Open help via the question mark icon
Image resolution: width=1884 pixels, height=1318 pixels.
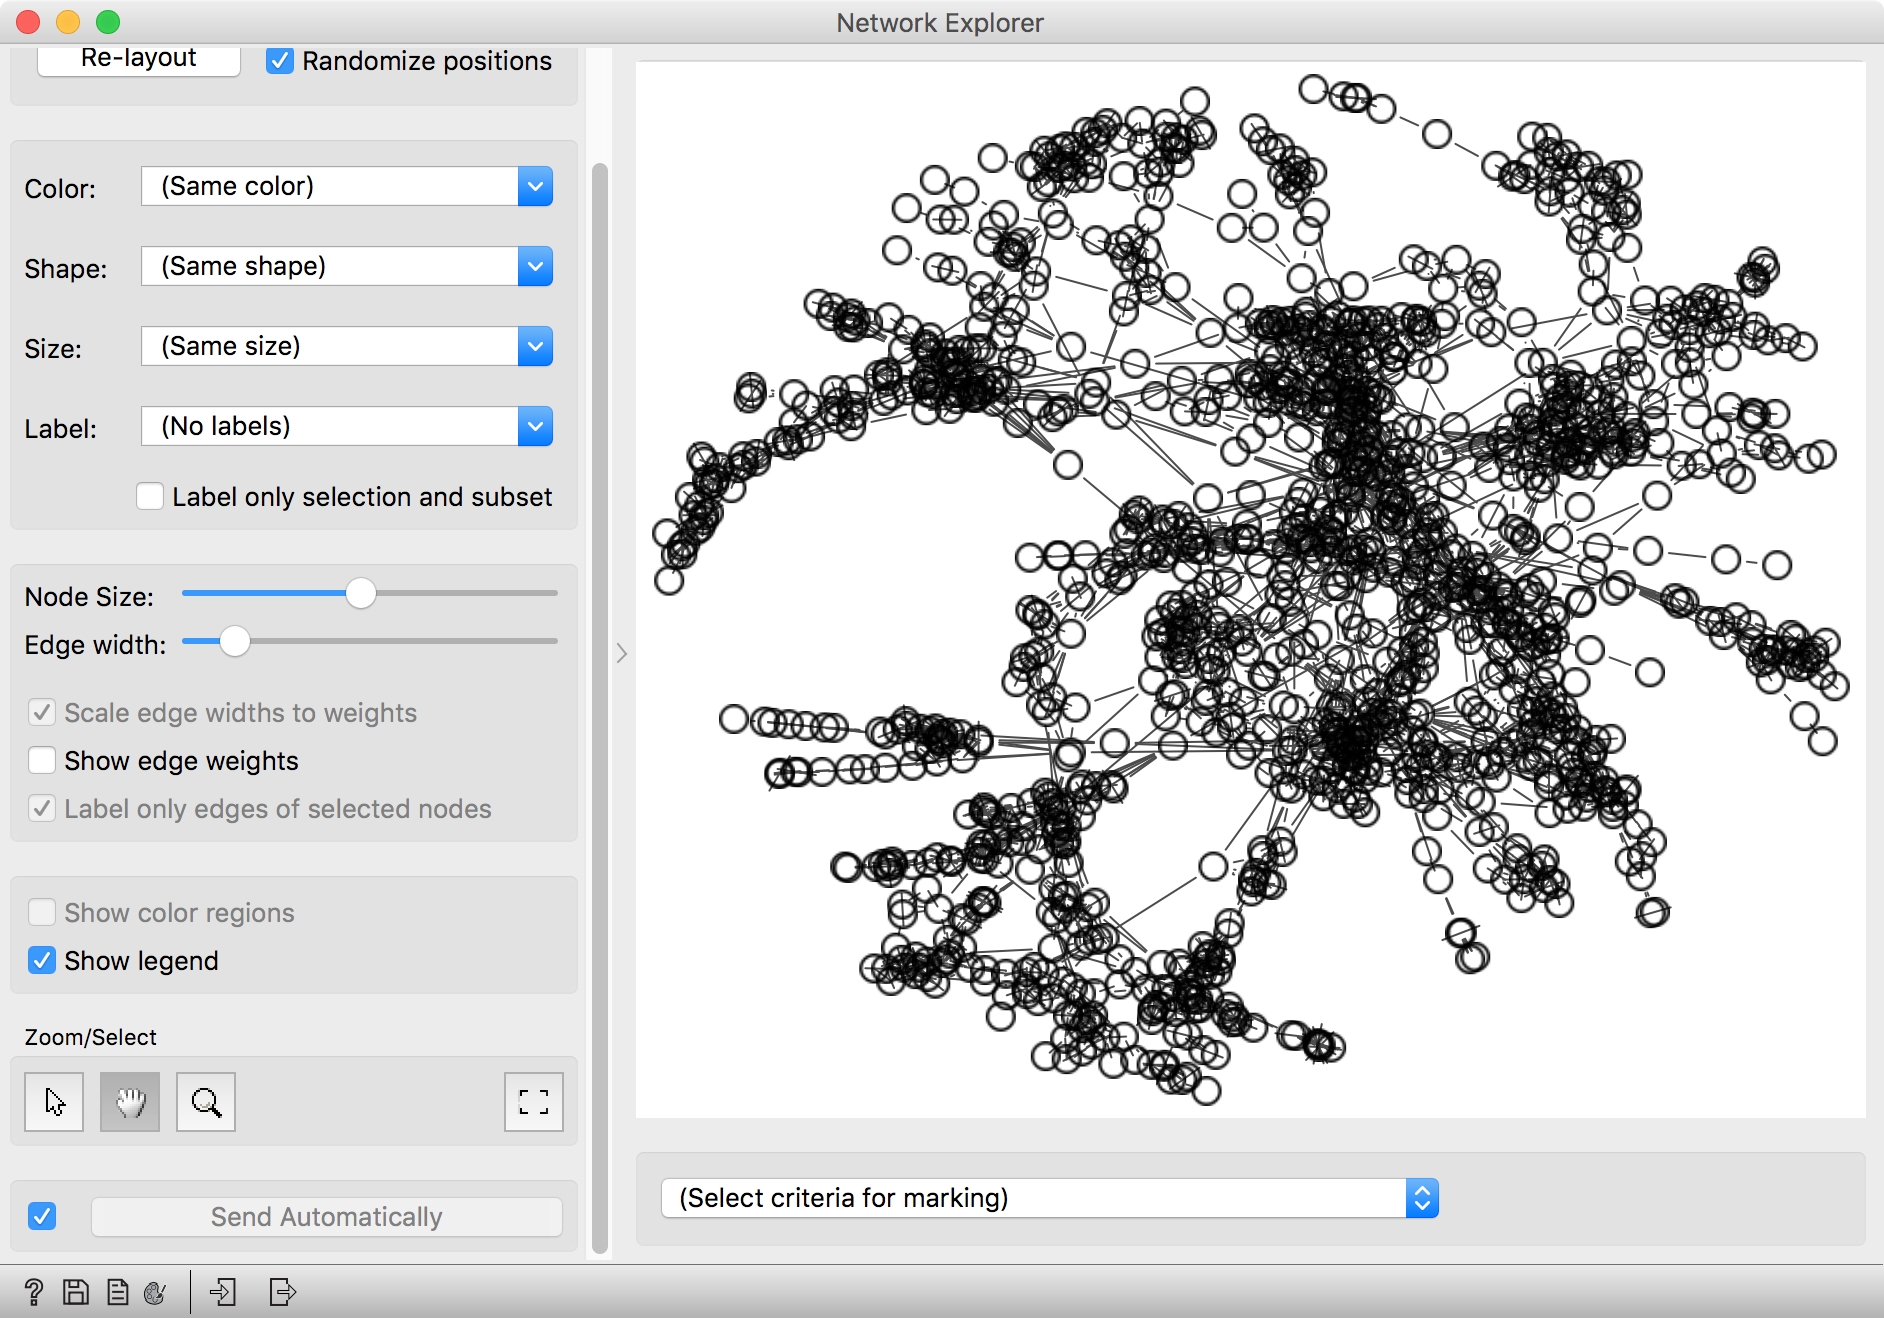pyautogui.click(x=36, y=1292)
